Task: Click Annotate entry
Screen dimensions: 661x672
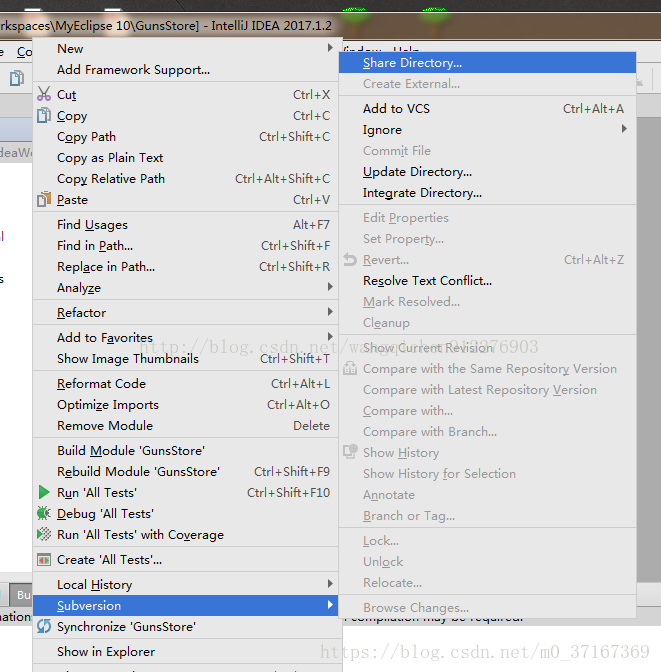Action: click(487, 494)
